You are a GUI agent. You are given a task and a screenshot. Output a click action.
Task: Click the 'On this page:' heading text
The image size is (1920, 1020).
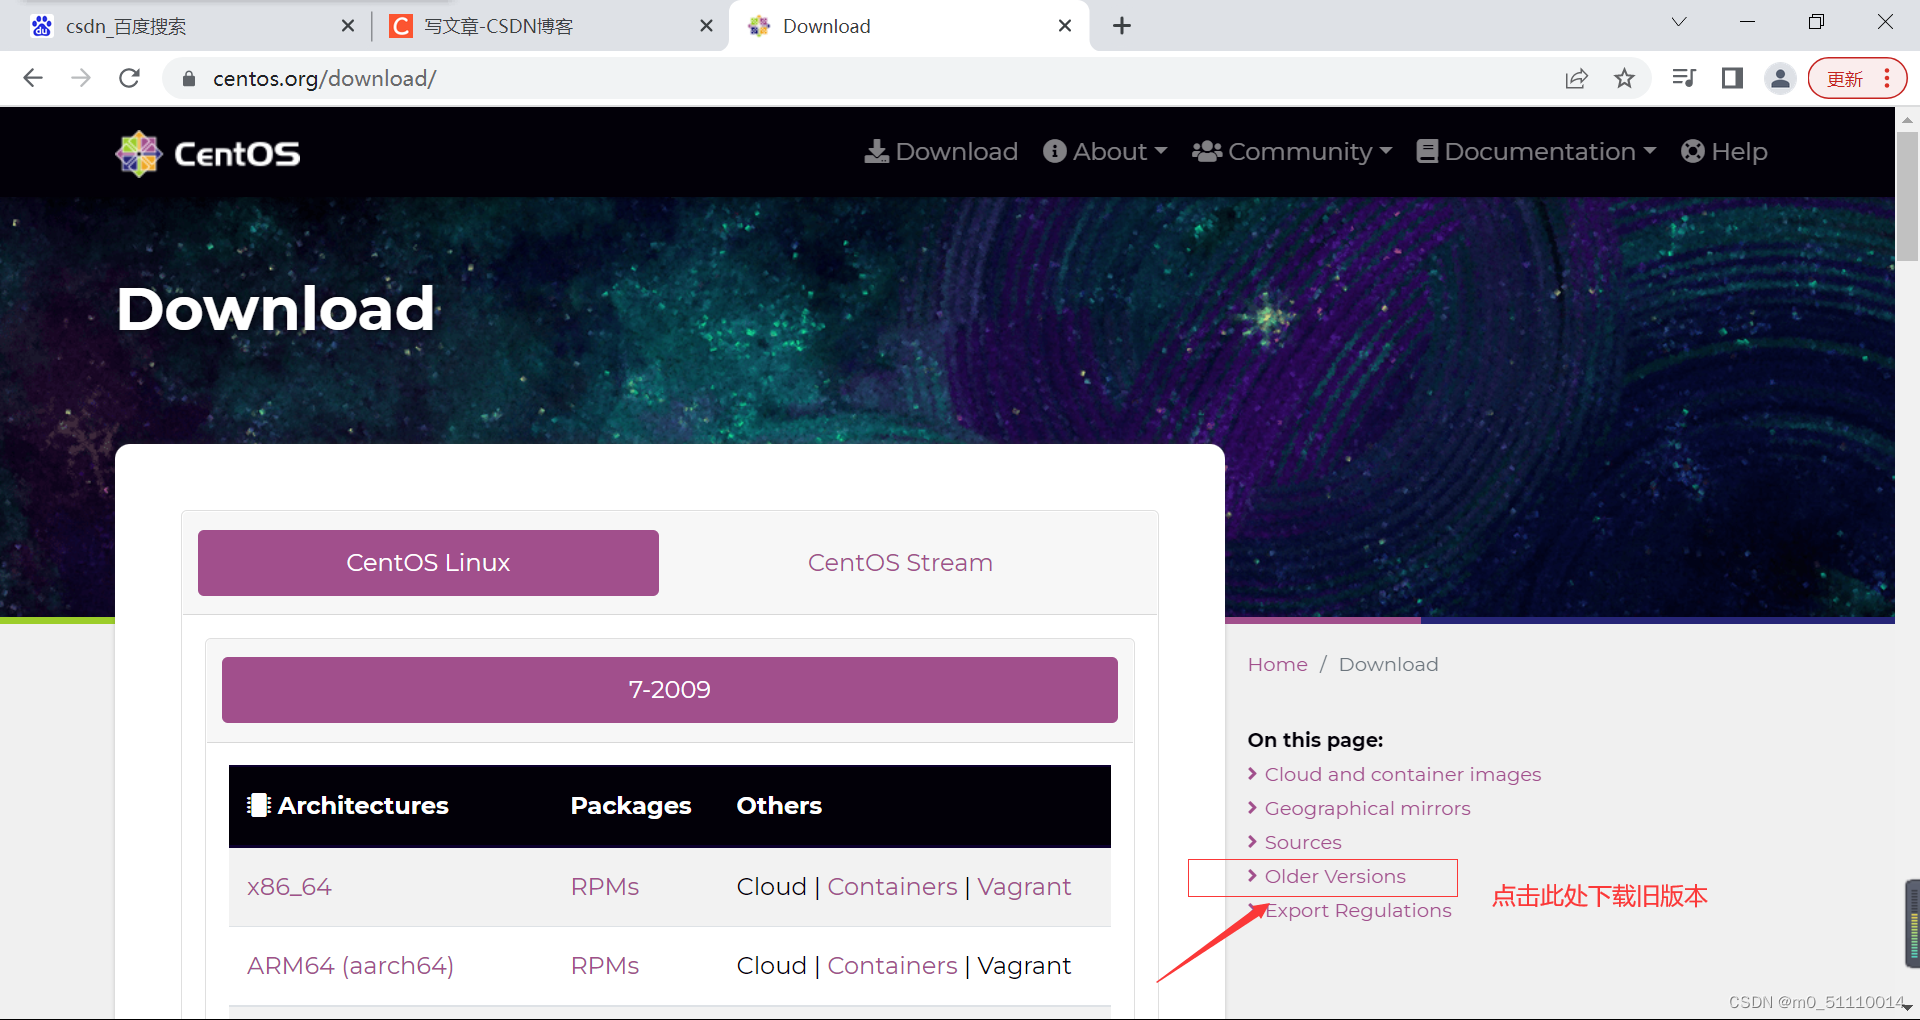click(1315, 741)
